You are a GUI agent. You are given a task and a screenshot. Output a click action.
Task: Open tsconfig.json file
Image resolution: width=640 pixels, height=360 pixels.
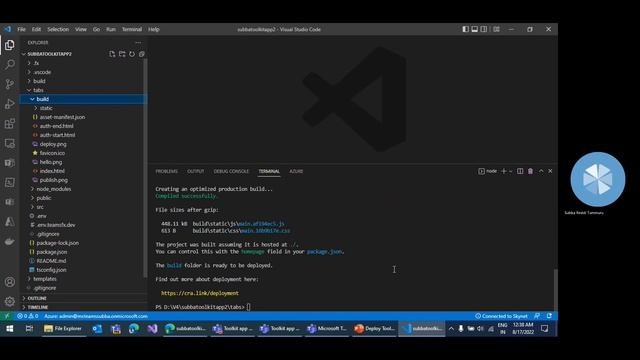pos(83,269)
